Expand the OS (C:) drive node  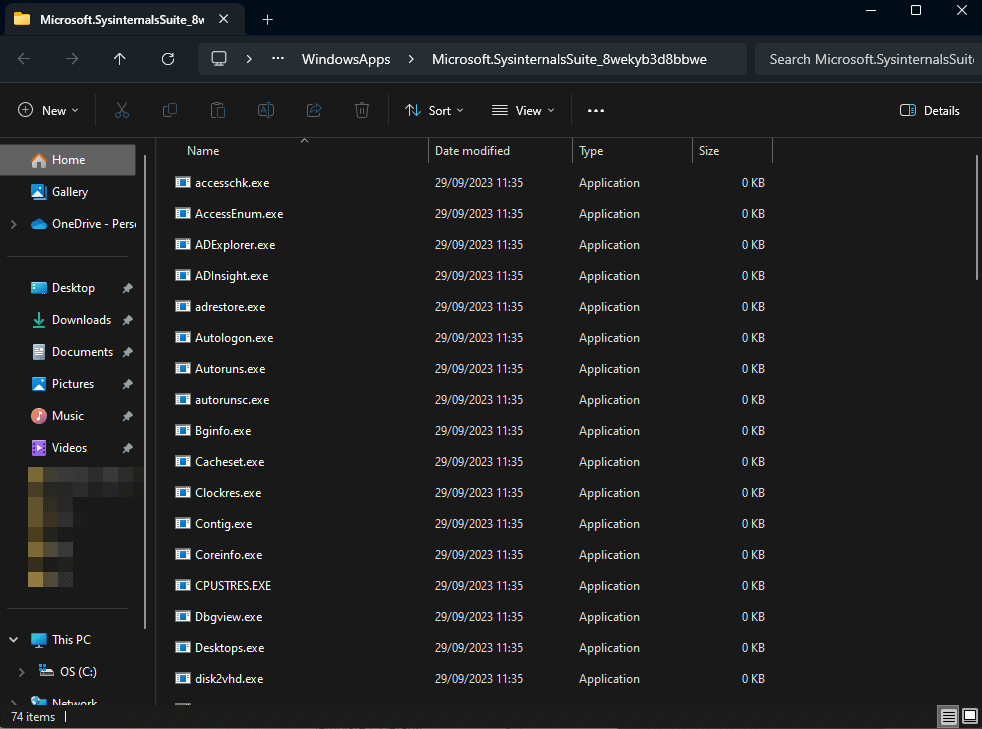(22, 672)
